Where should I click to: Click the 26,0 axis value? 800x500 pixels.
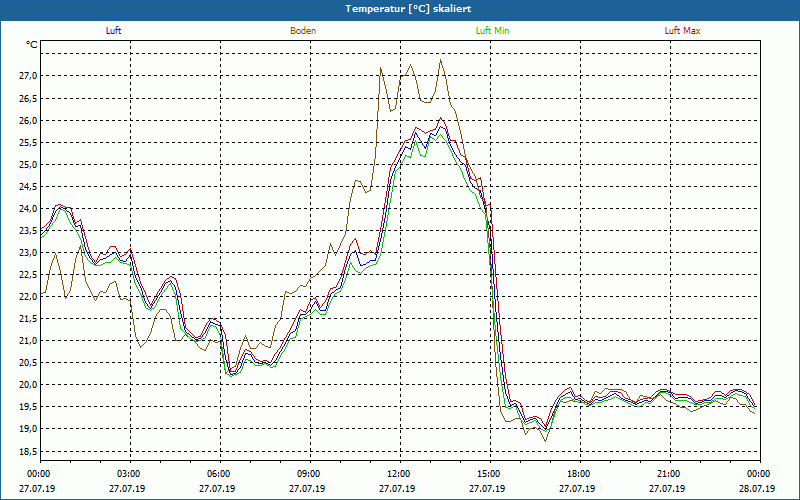pos(28,120)
